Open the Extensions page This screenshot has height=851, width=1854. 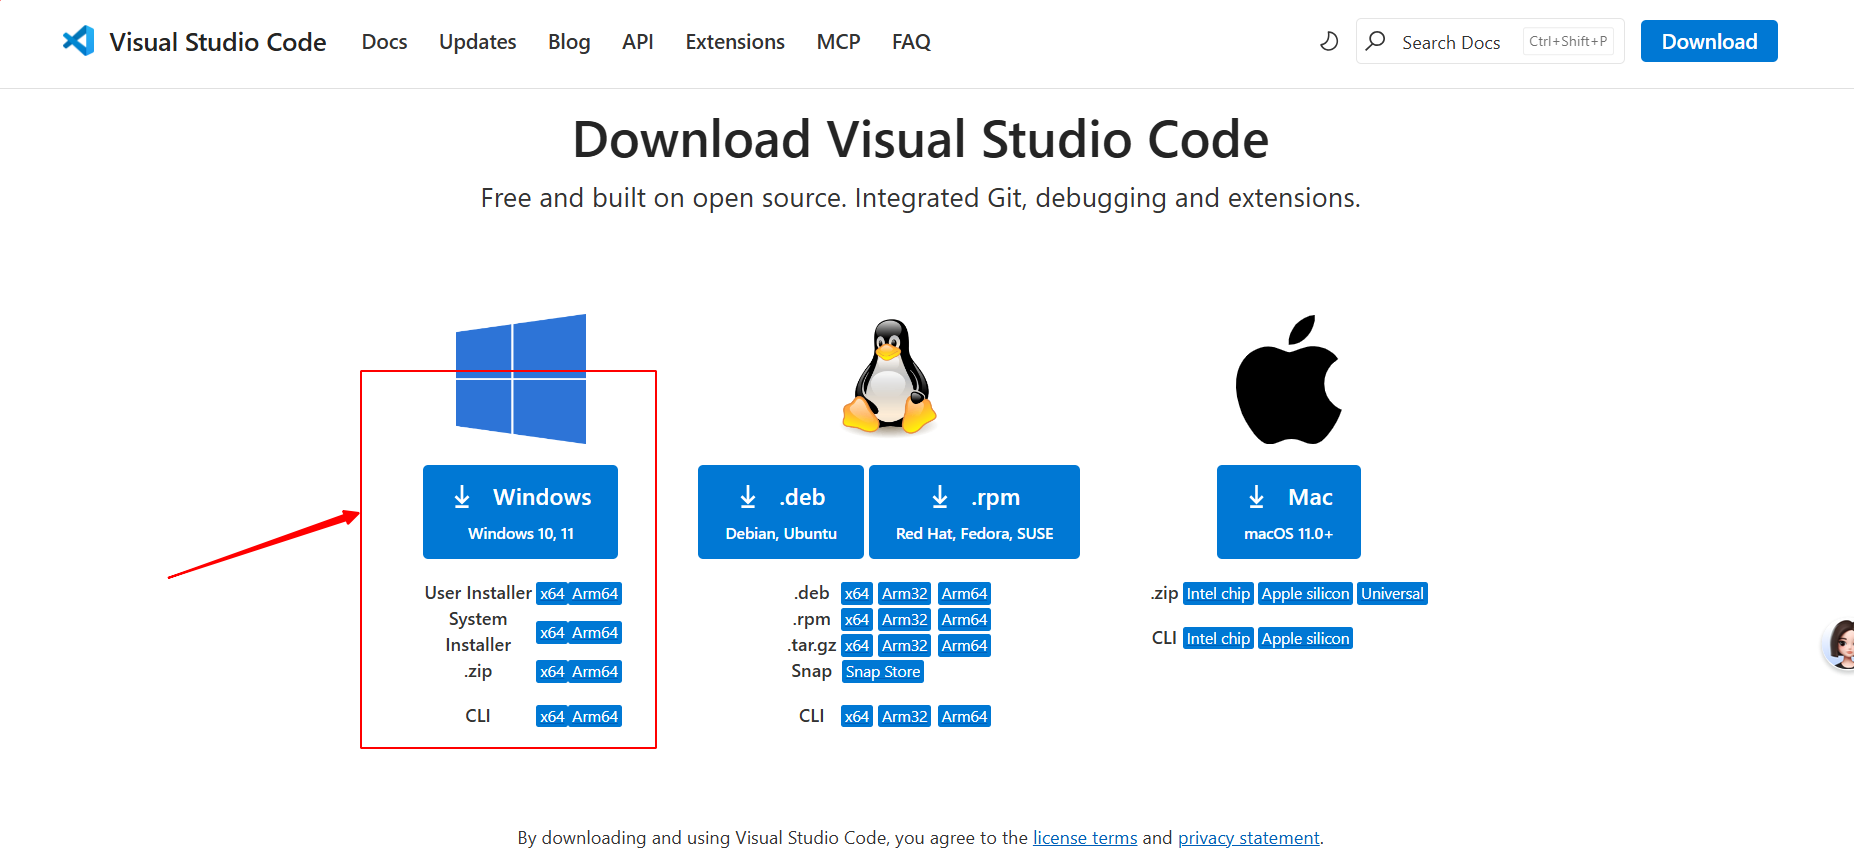735,42
